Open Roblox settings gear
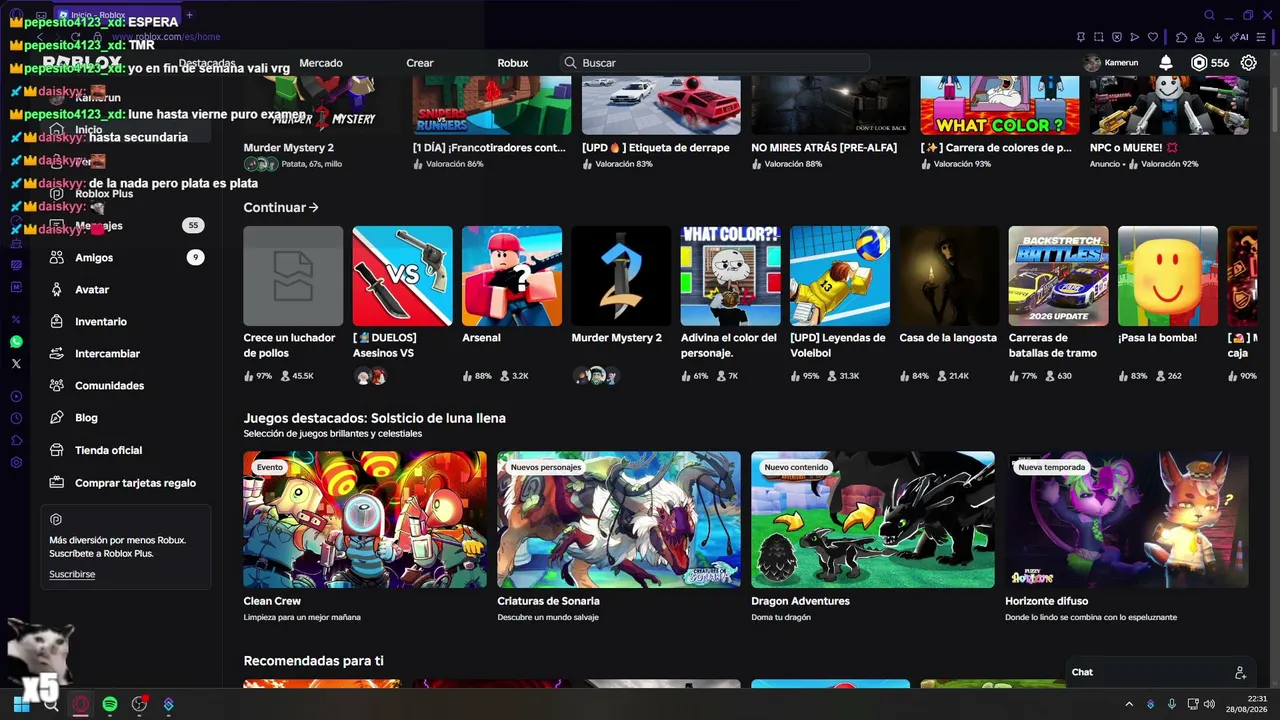1280x720 pixels. pyautogui.click(x=1249, y=63)
